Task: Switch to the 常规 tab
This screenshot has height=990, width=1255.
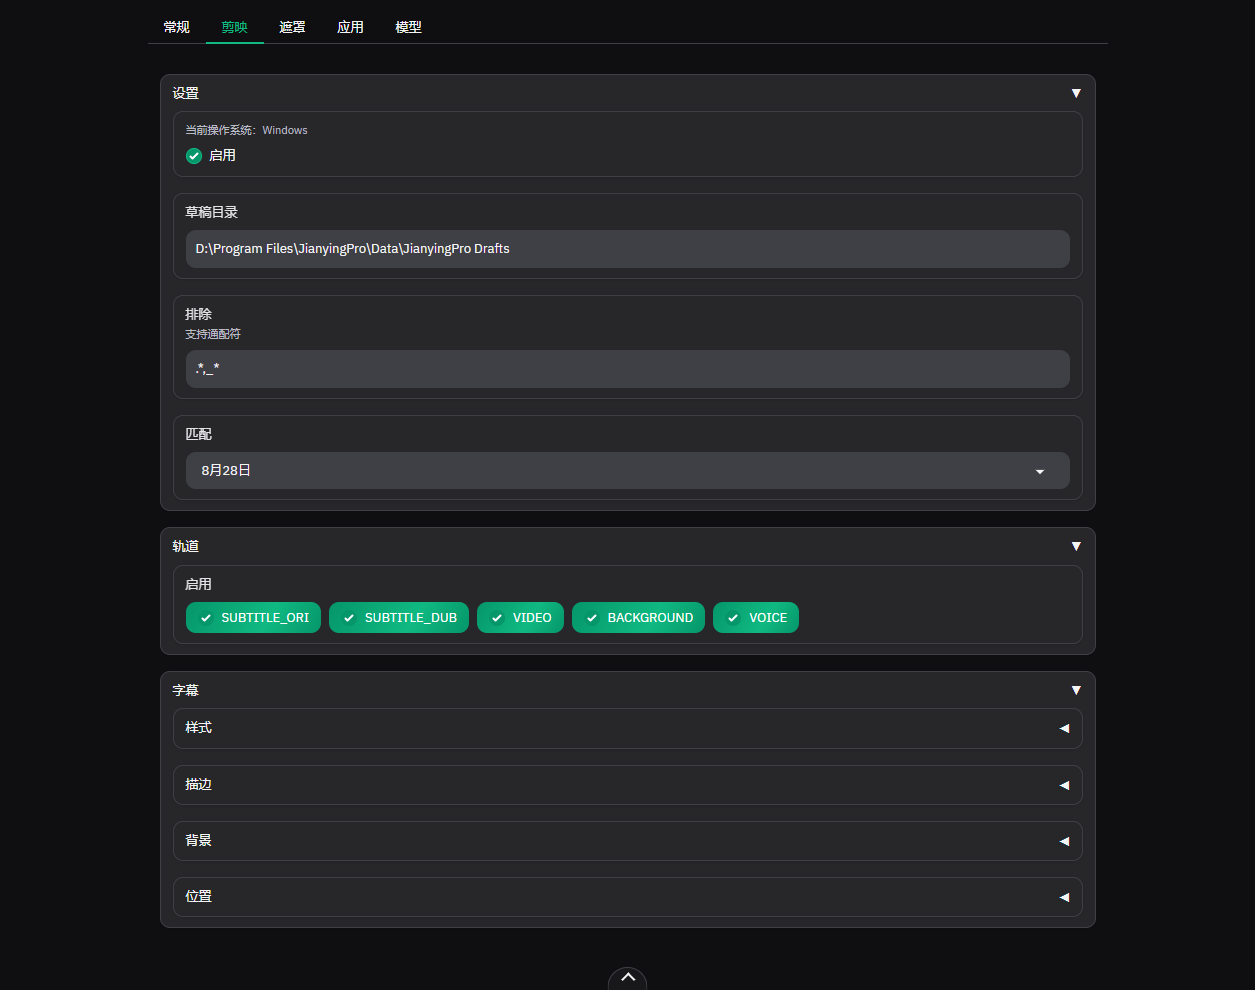Action: (x=177, y=27)
